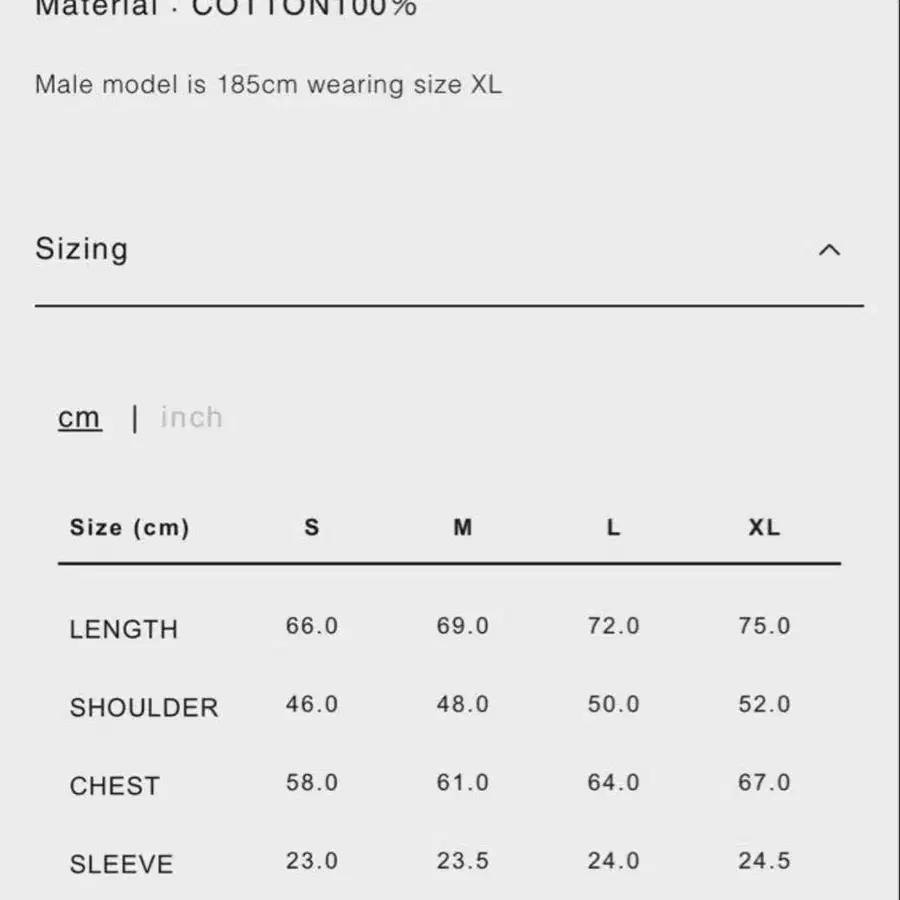This screenshot has width=900, height=900.
Task: Click the LENGTH row label
Action: [123, 630]
